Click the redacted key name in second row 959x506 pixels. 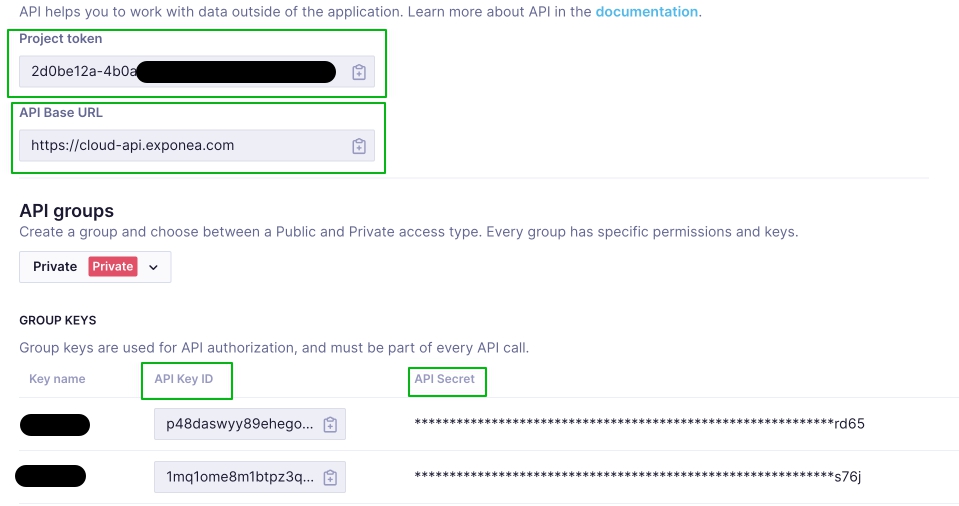51,476
